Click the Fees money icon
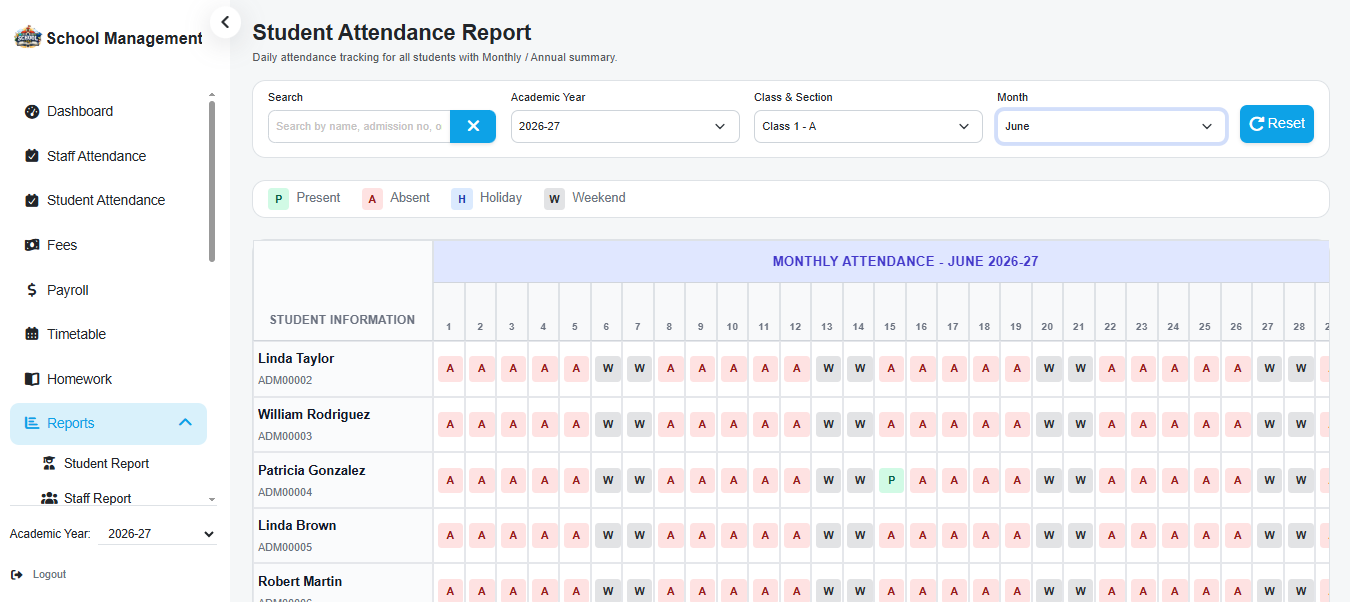1350x602 pixels. pos(32,245)
